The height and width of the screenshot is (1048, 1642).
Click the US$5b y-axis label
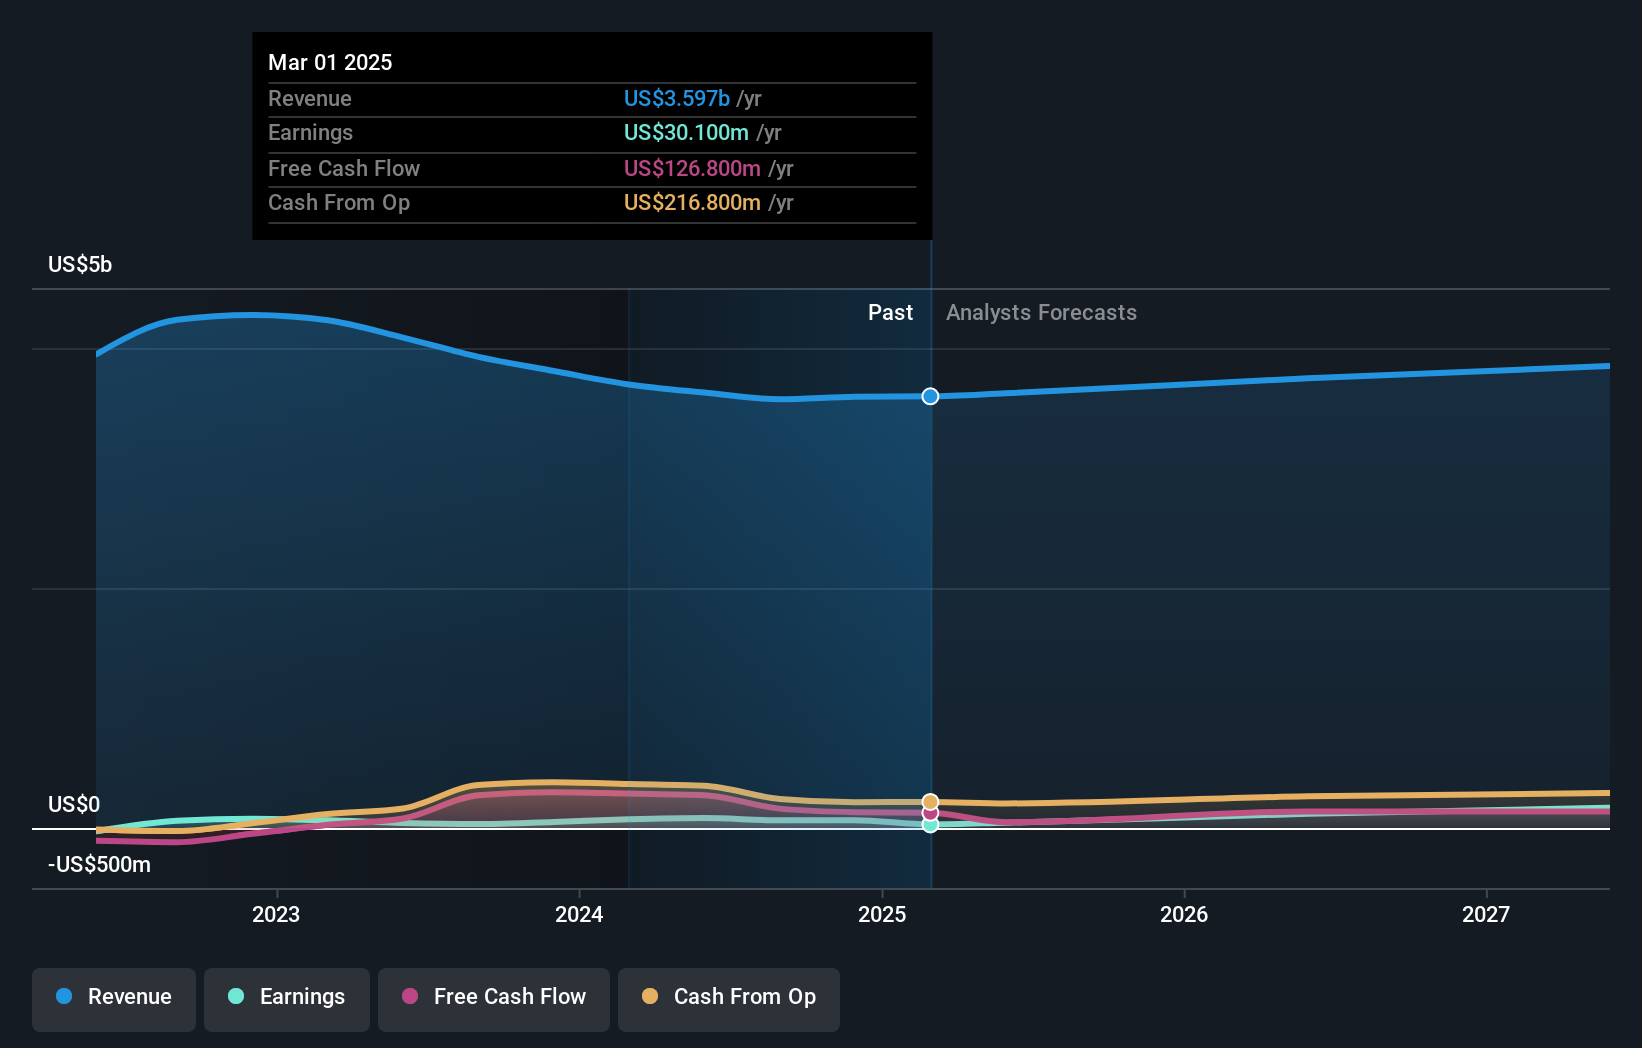[x=80, y=264]
